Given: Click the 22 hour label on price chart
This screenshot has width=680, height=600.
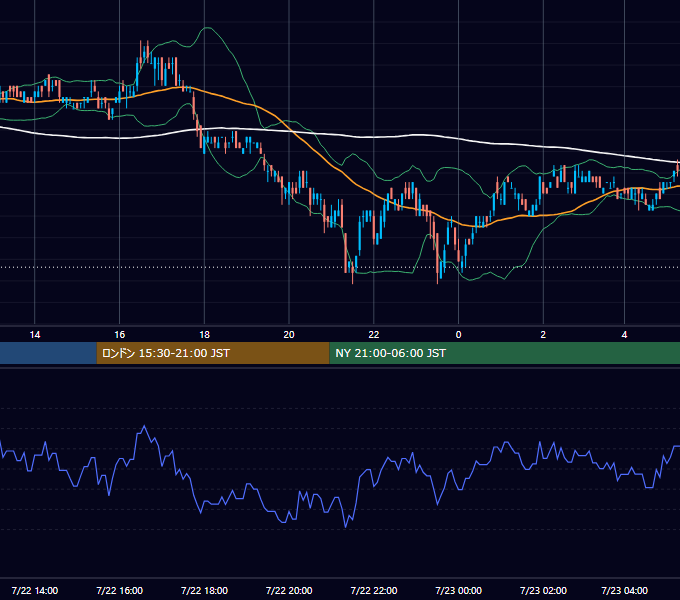Looking at the screenshot, I should click(x=374, y=335).
